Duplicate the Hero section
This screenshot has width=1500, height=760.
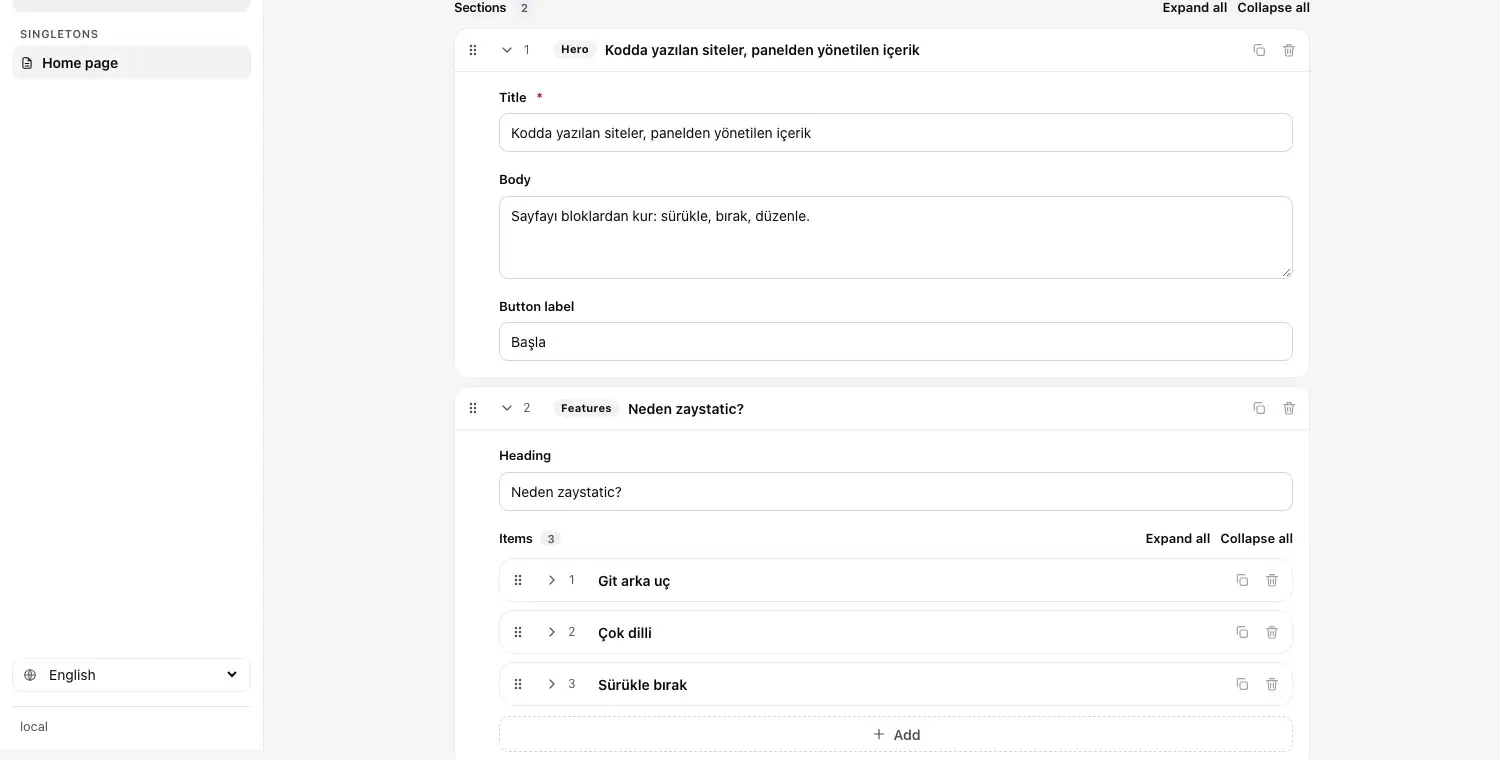pos(1259,50)
